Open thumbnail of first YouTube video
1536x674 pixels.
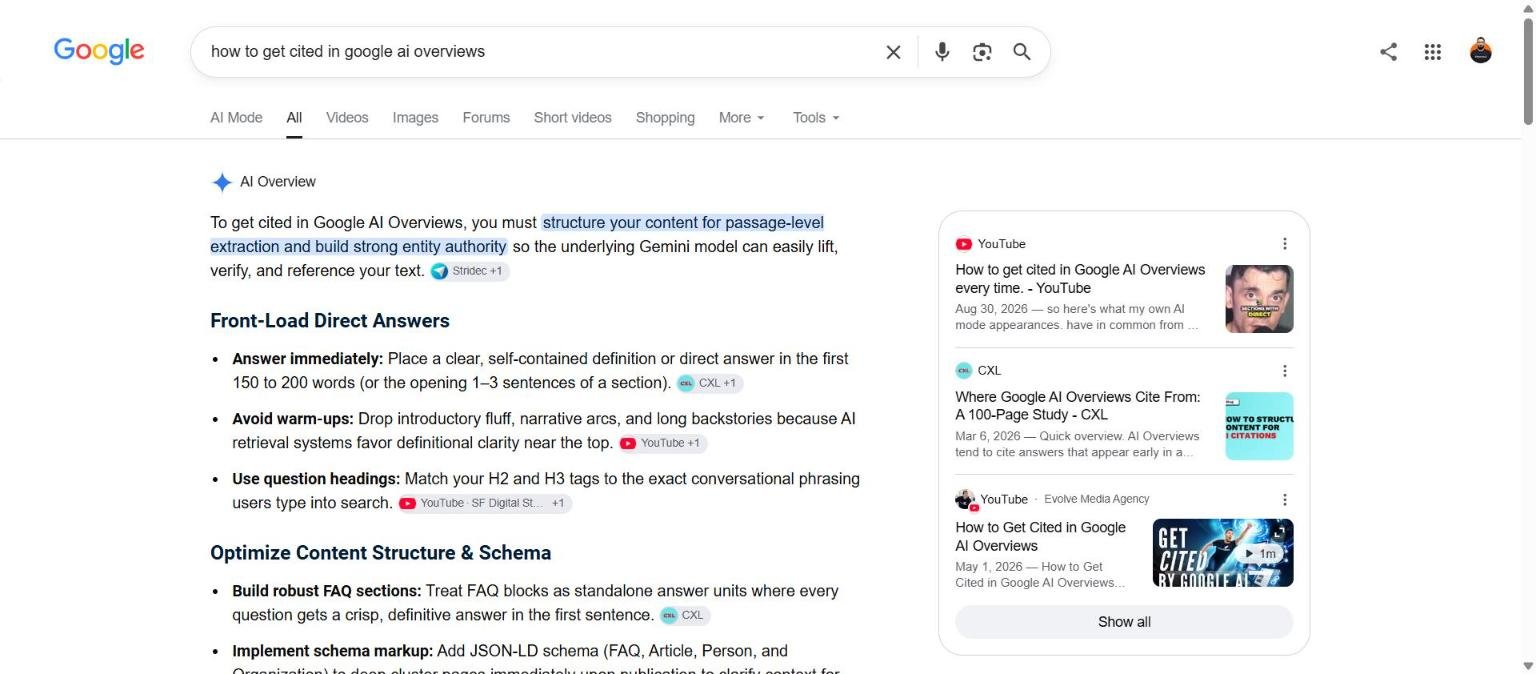pos(1259,298)
